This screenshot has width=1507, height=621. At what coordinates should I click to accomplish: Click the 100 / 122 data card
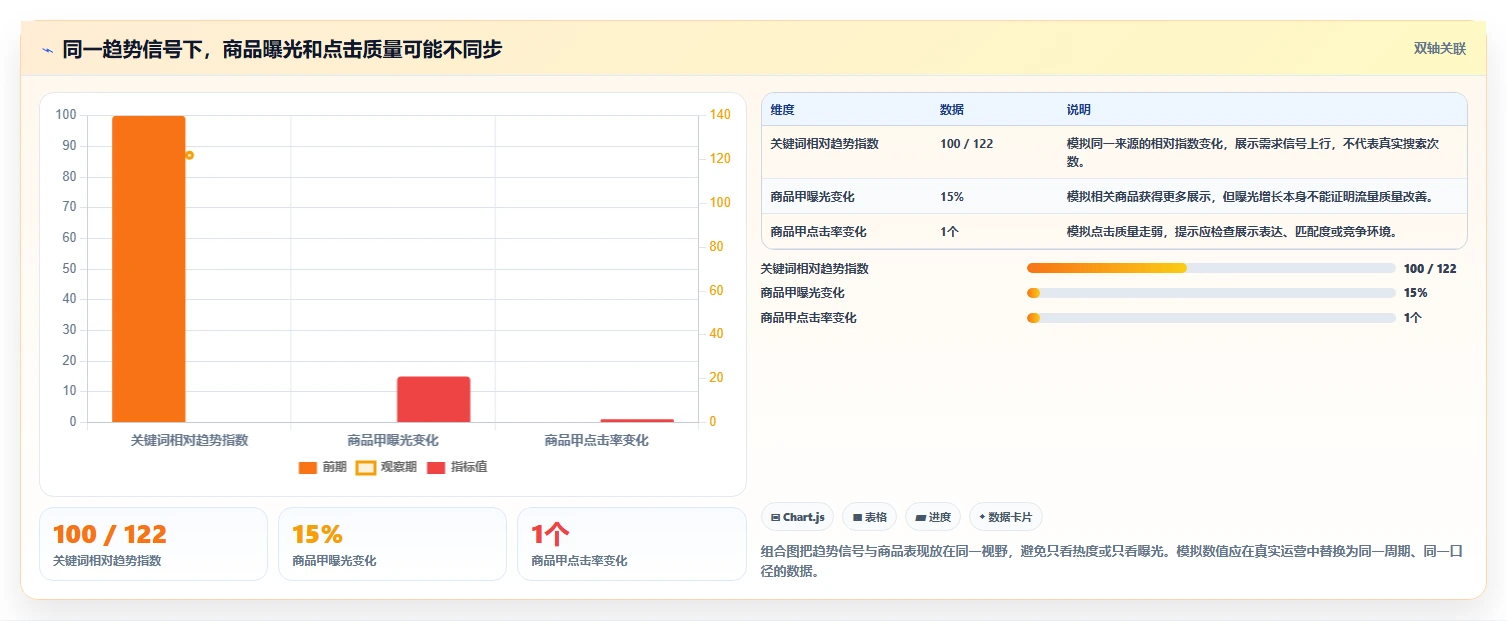pos(153,544)
